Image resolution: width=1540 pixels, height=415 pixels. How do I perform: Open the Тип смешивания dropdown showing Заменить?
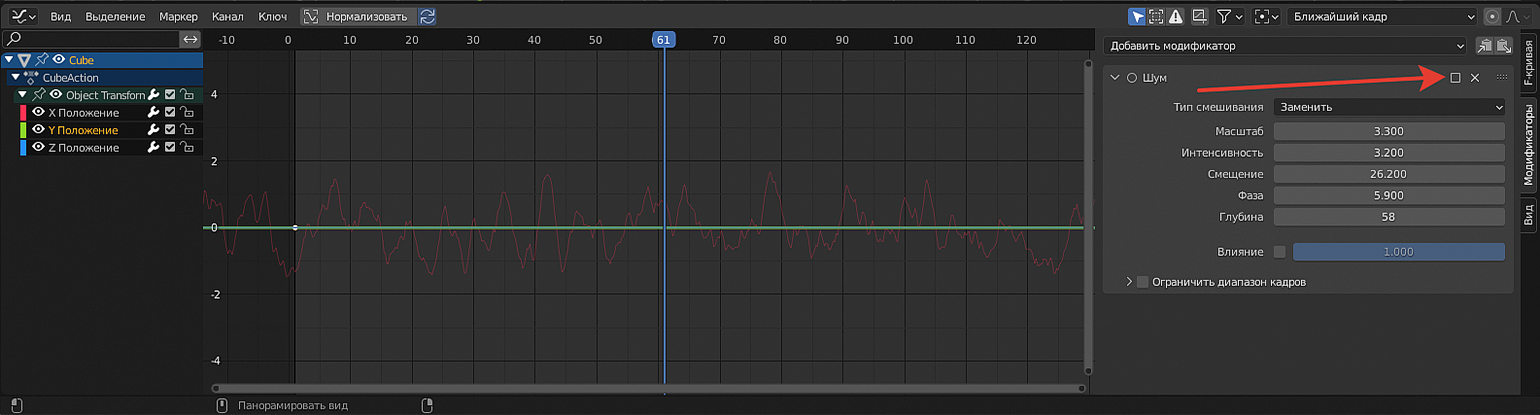[1389, 107]
